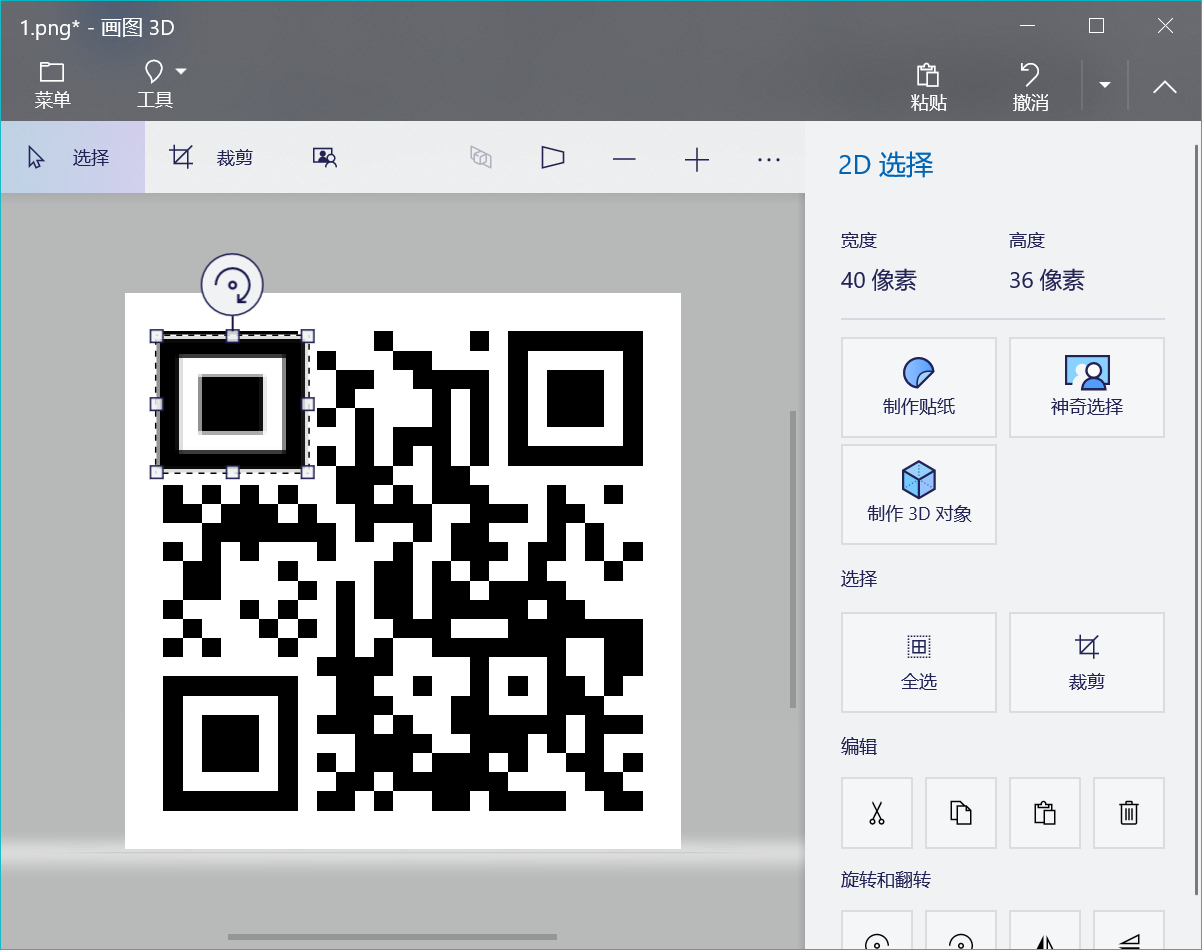This screenshot has width=1202, height=950.
Task: Click the mixed reality flag icon
Action: 553,158
